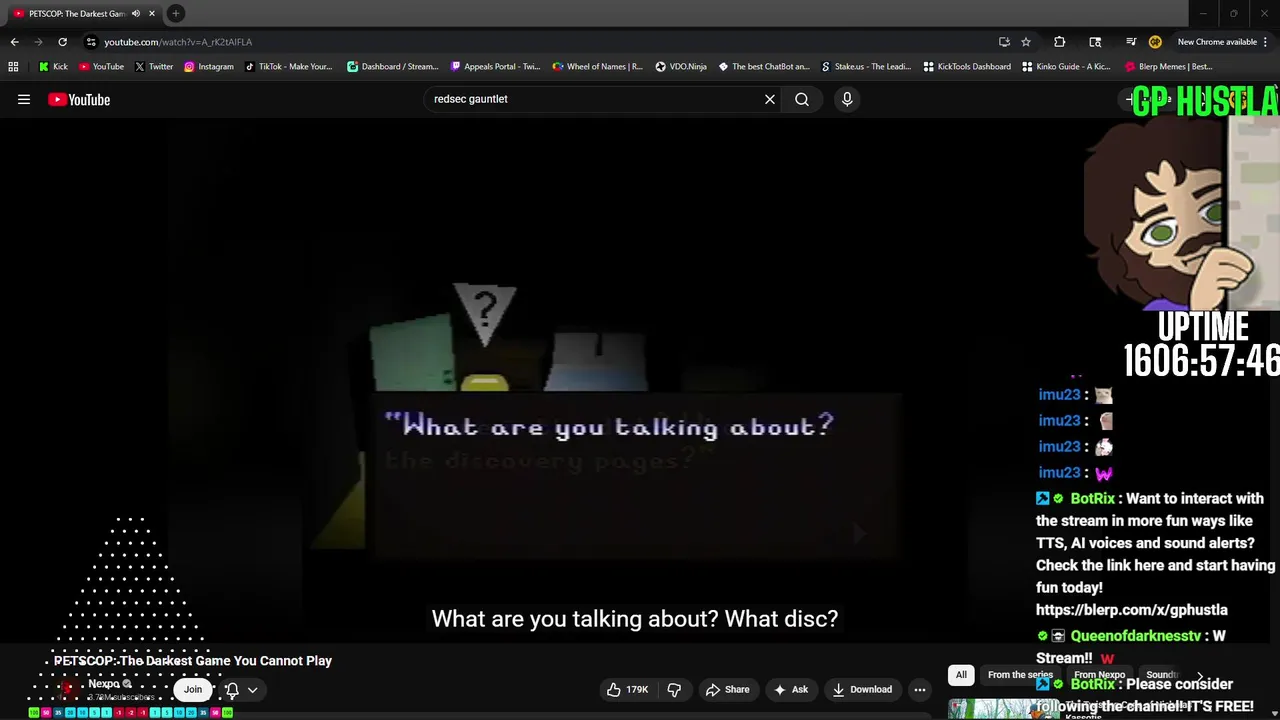Select the 'From the series' chip
Image resolution: width=1280 pixels, height=720 pixels.
point(1020,675)
